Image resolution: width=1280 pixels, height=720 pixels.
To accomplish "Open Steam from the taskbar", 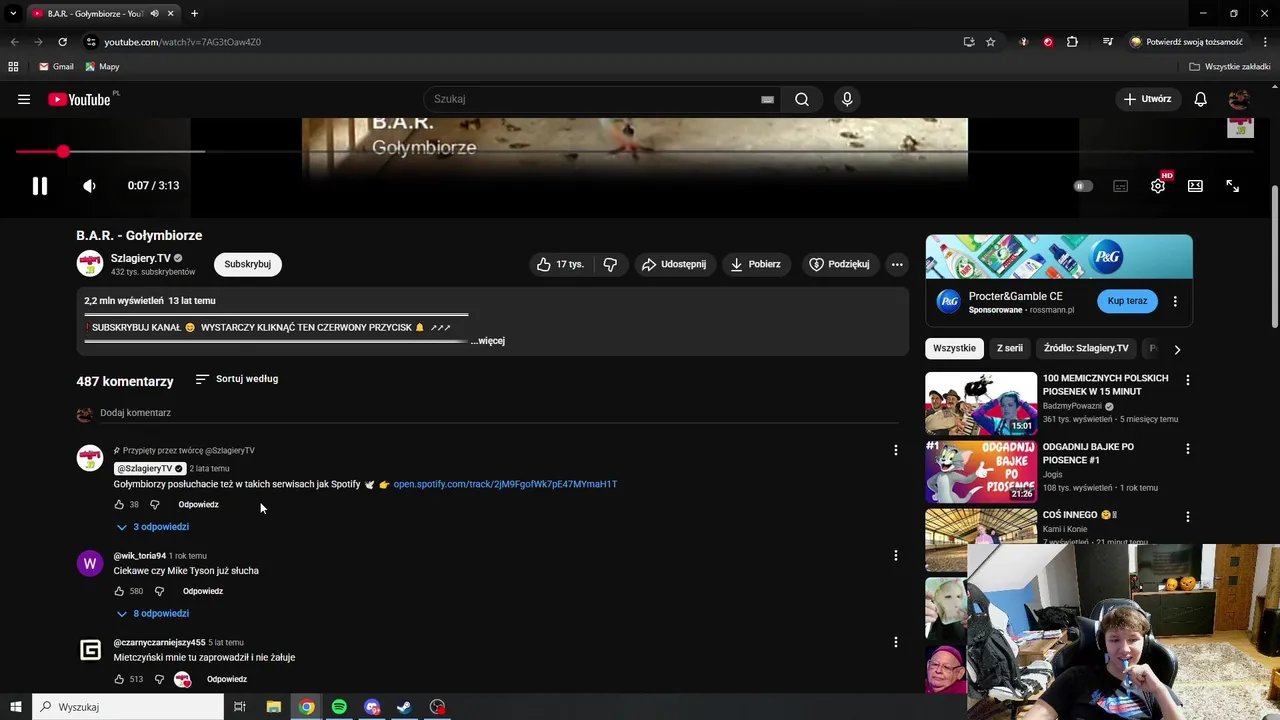I will 405,707.
